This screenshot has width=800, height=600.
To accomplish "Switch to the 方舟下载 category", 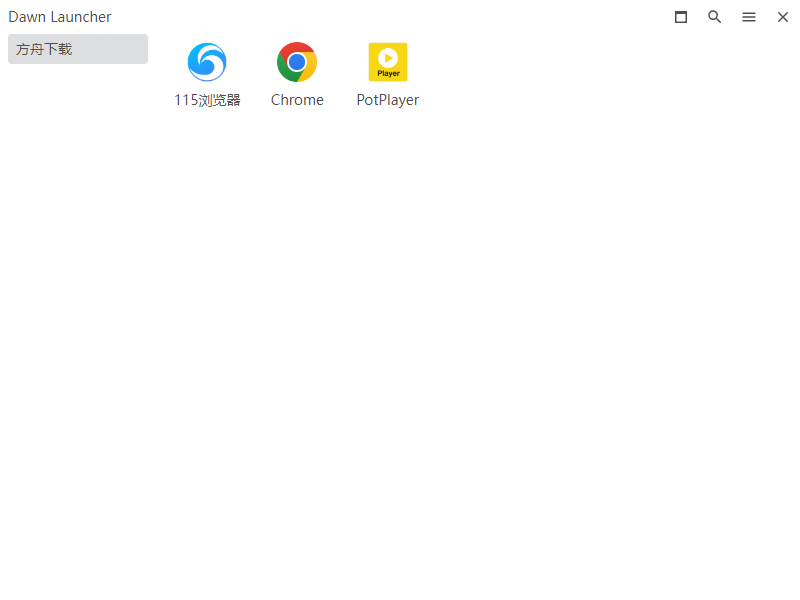I will click(x=77, y=48).
